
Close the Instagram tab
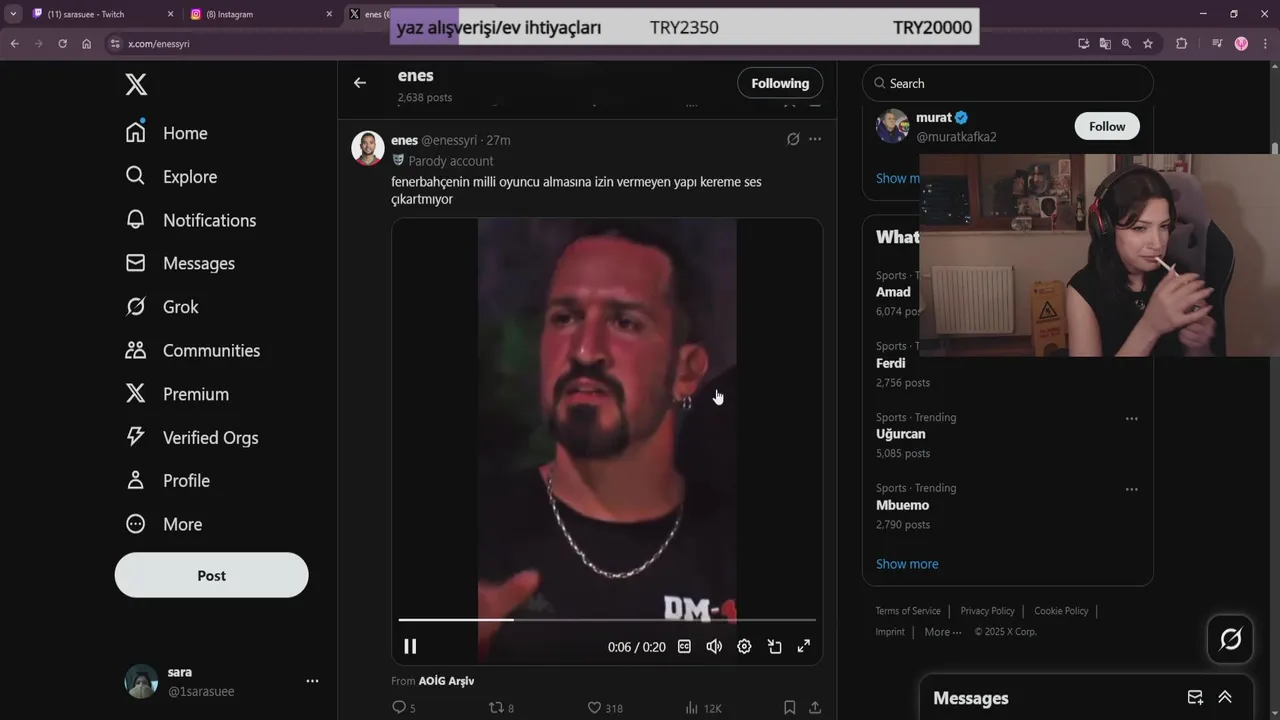pyautogui.click(x=329, y=14)
